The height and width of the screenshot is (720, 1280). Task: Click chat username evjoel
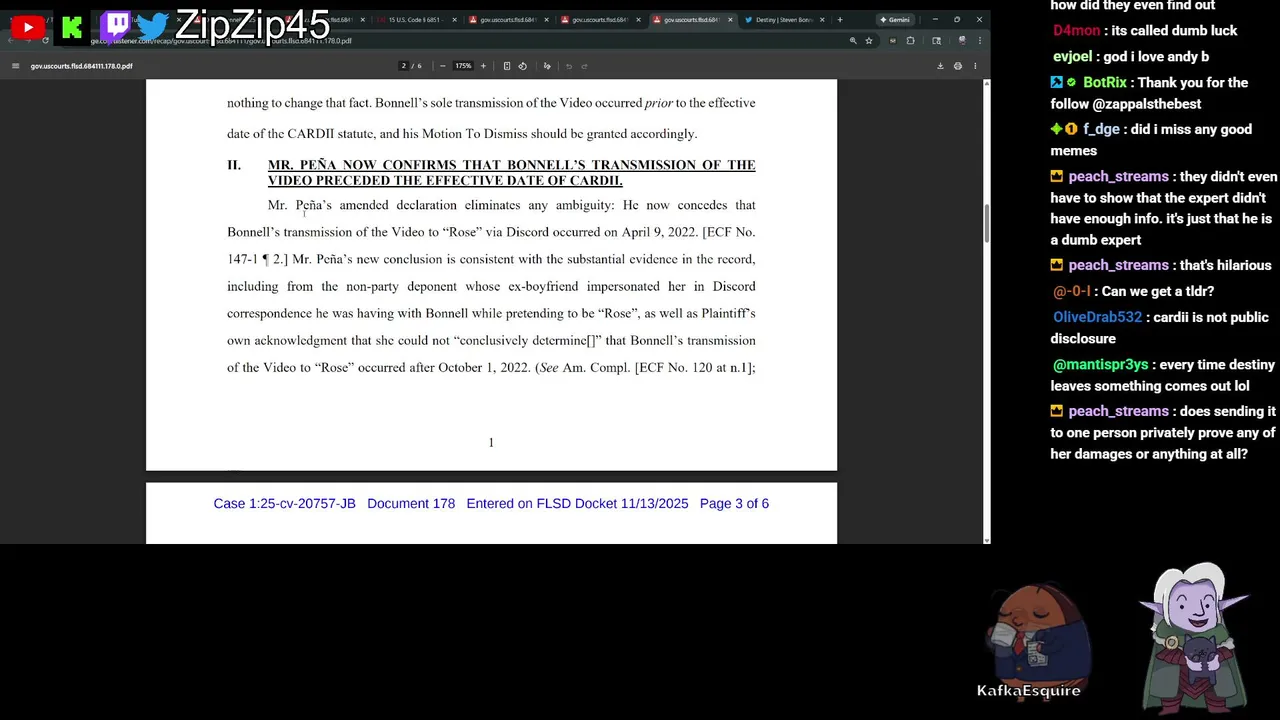(x=1074, y=57)
